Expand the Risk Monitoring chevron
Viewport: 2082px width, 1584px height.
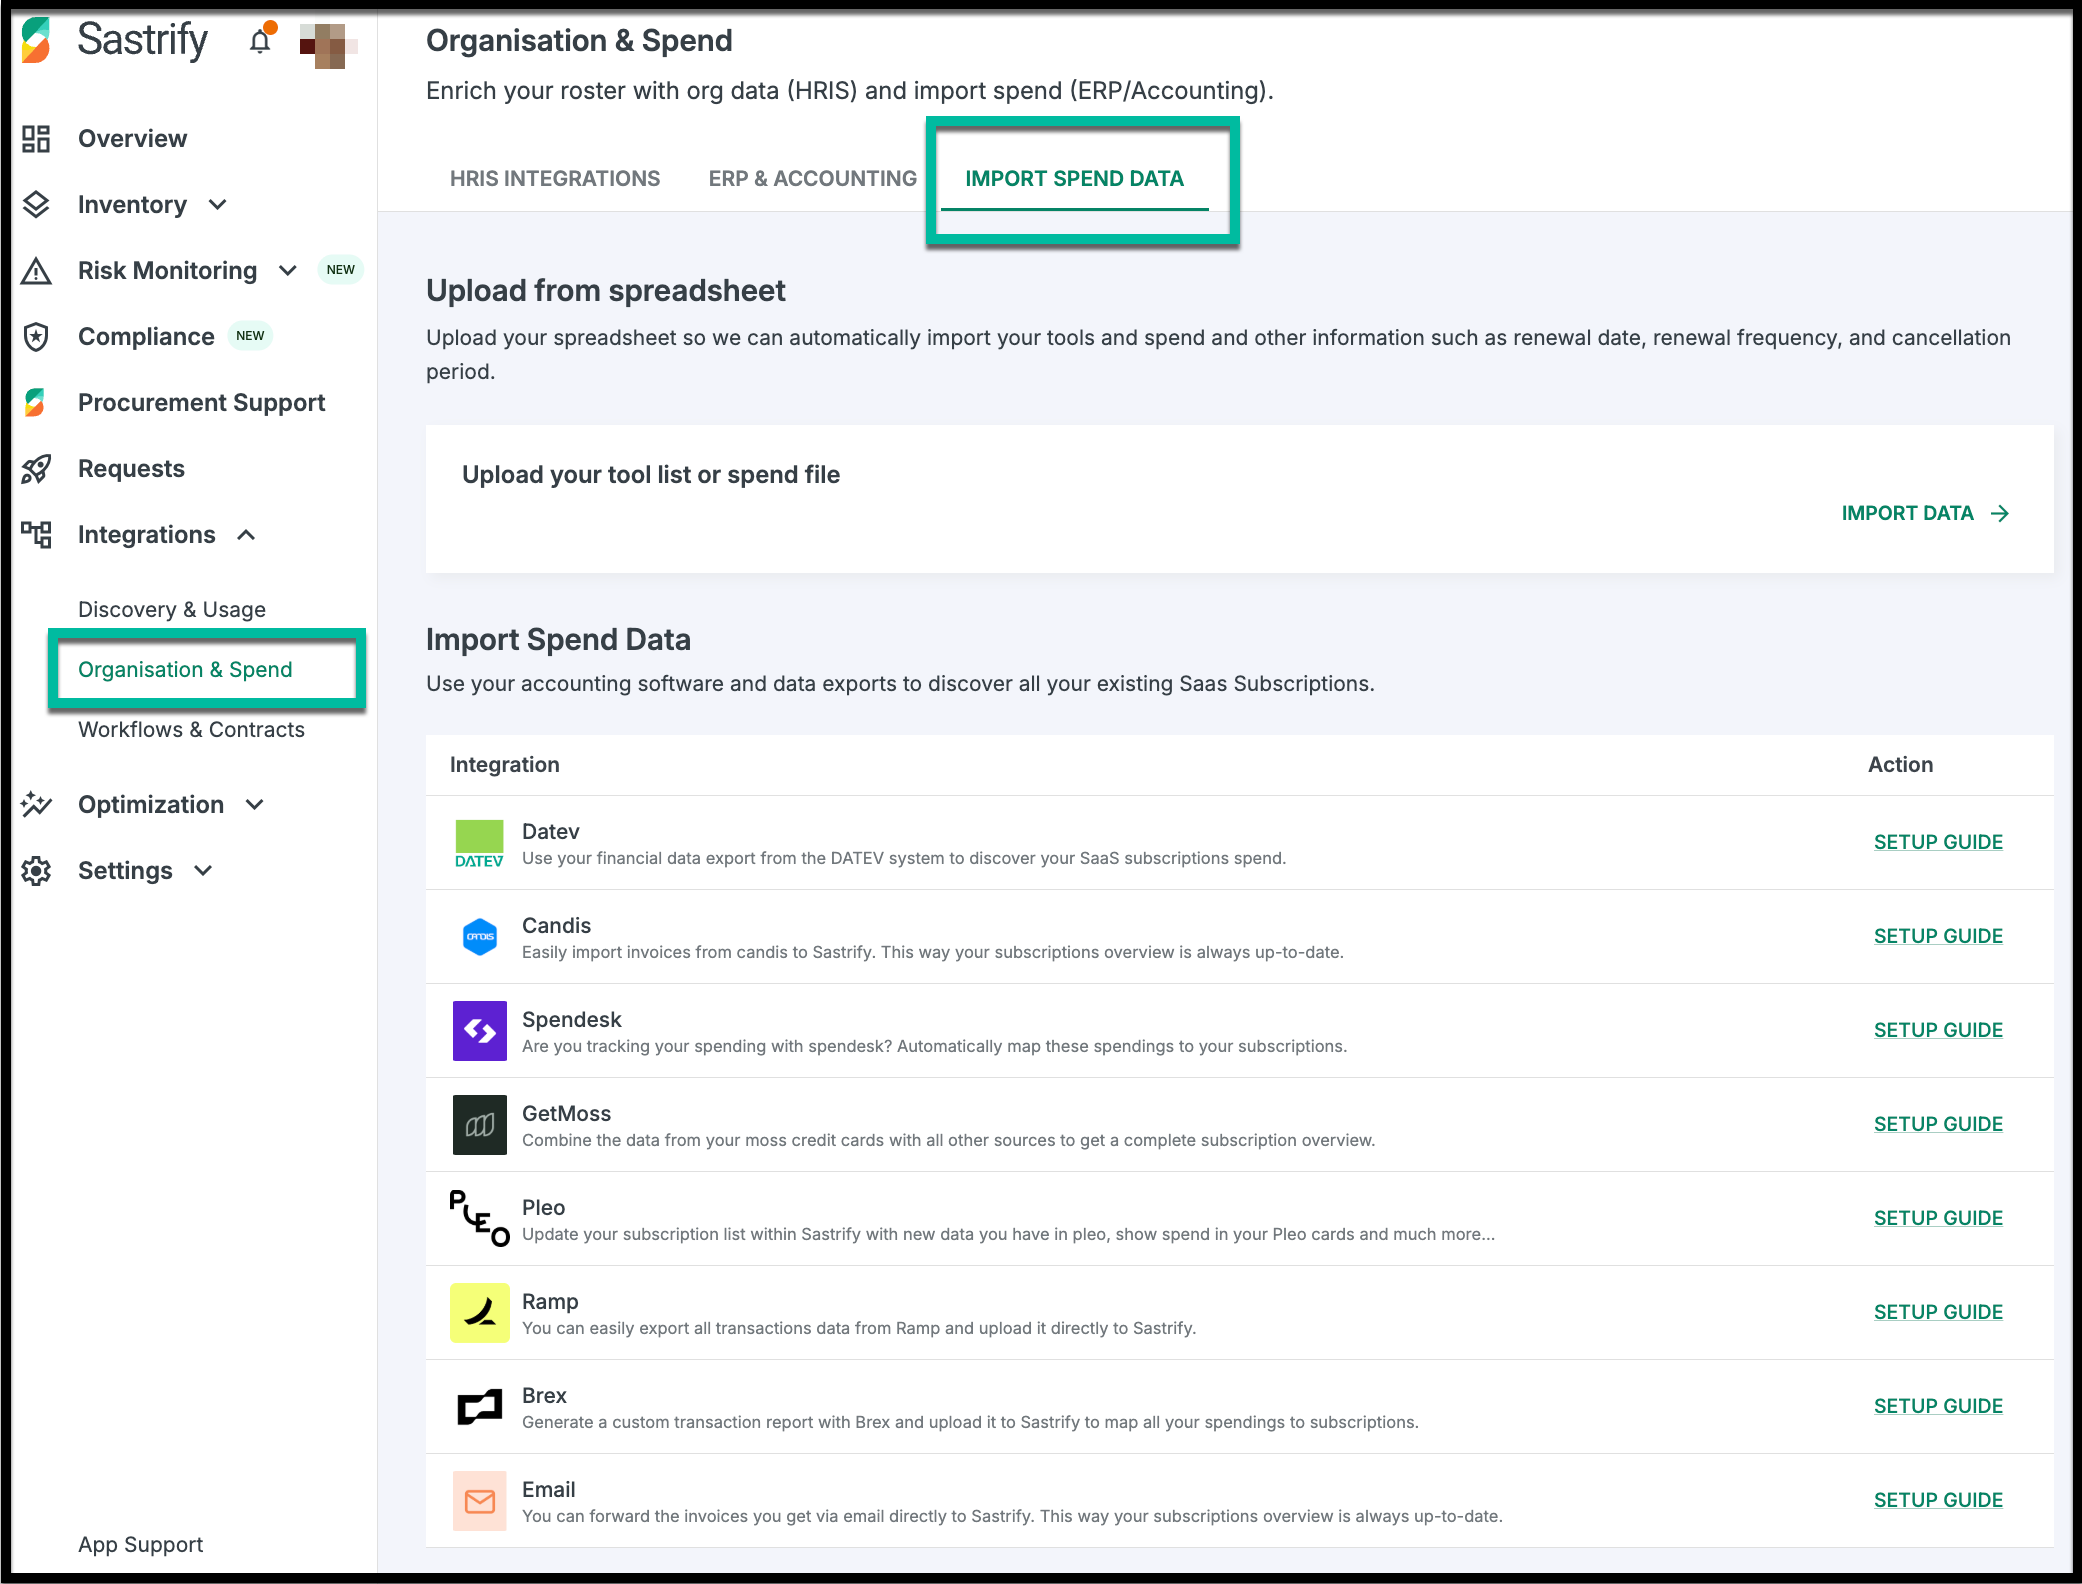(x=288, y=270)
